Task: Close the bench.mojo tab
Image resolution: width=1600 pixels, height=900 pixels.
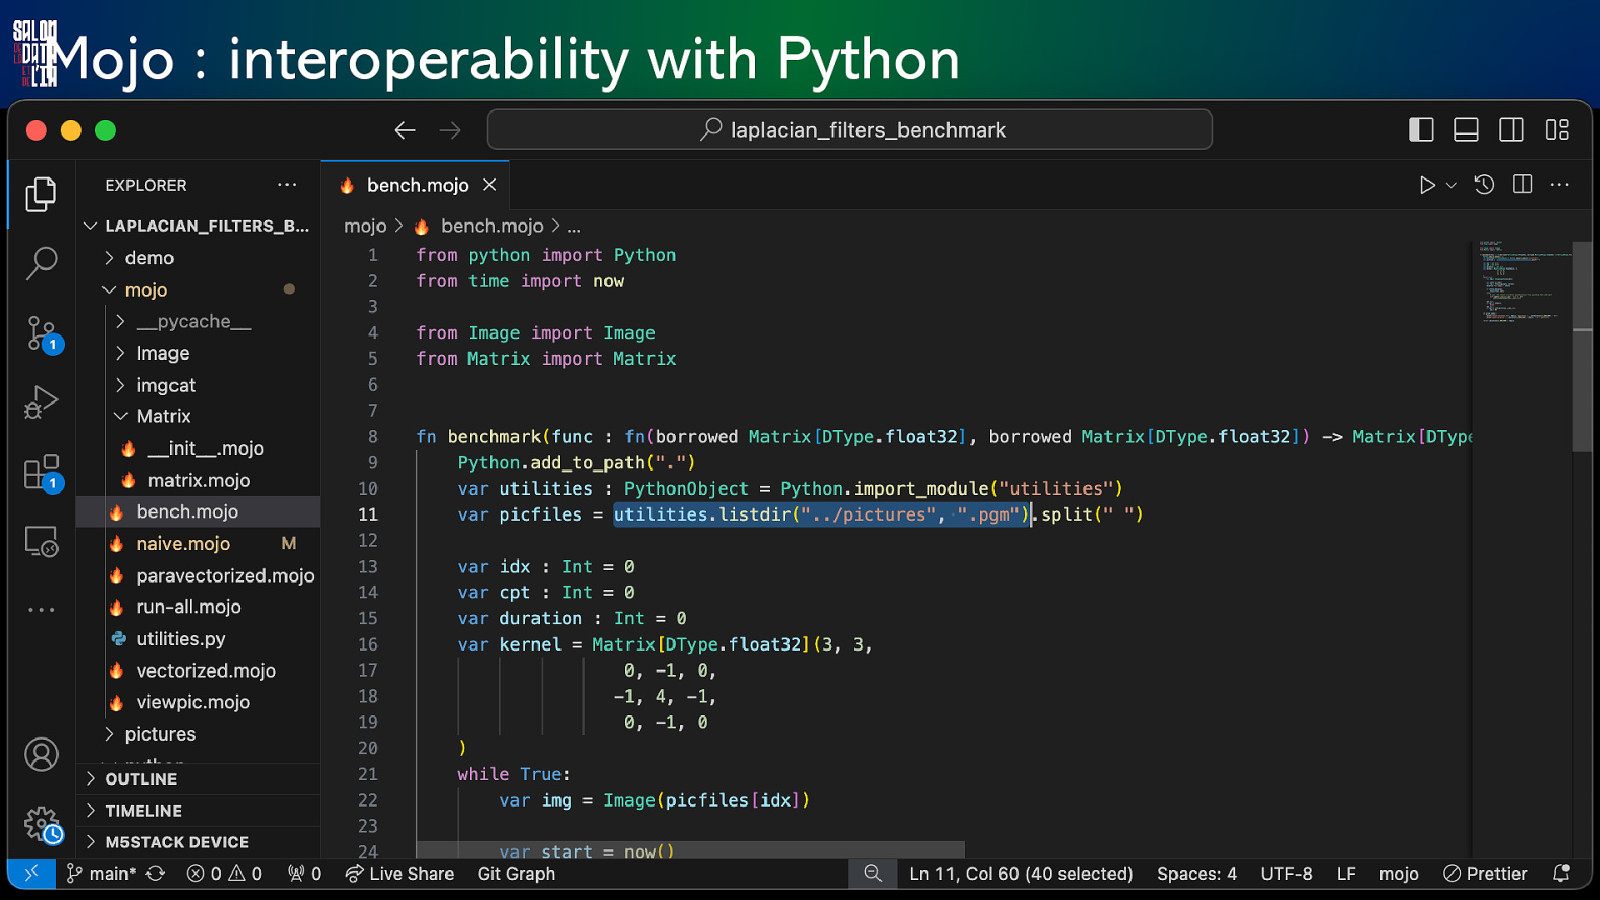Action: pos(489,185)
